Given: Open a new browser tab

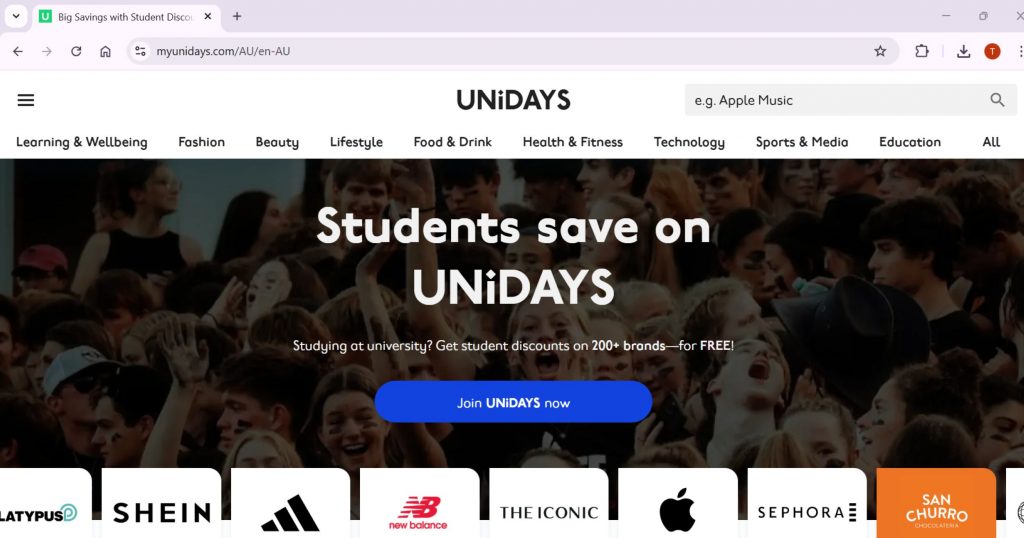Looking at the screenshot, I should click(237, 16).
